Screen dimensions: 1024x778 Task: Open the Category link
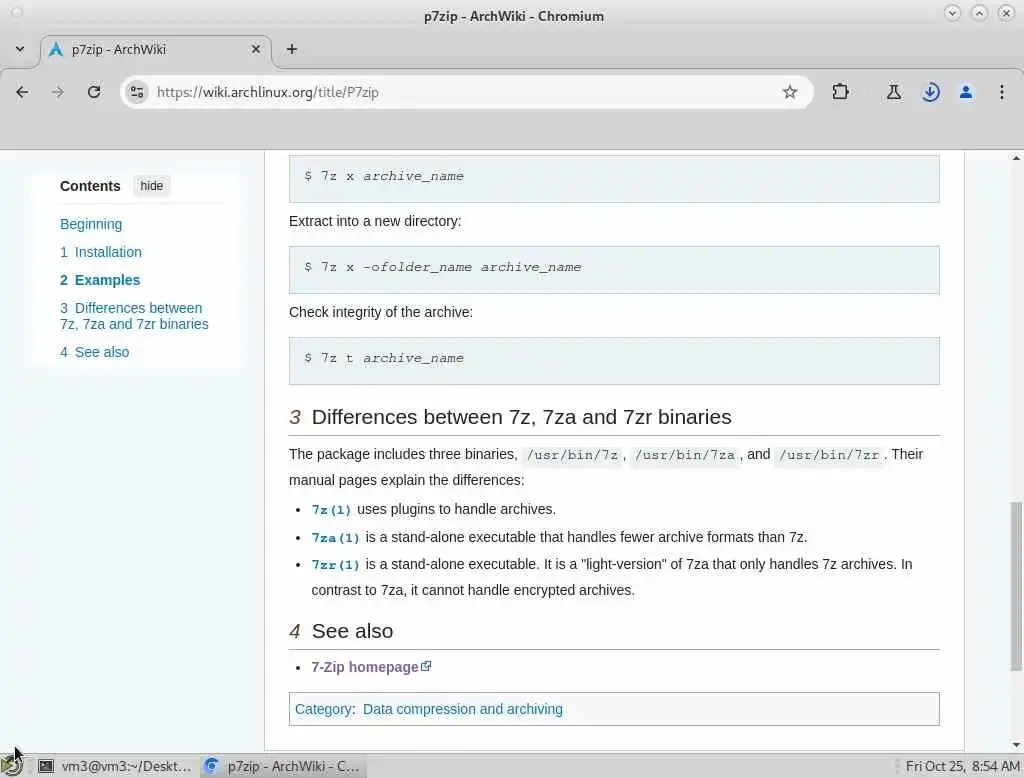(x=323, y=709)
